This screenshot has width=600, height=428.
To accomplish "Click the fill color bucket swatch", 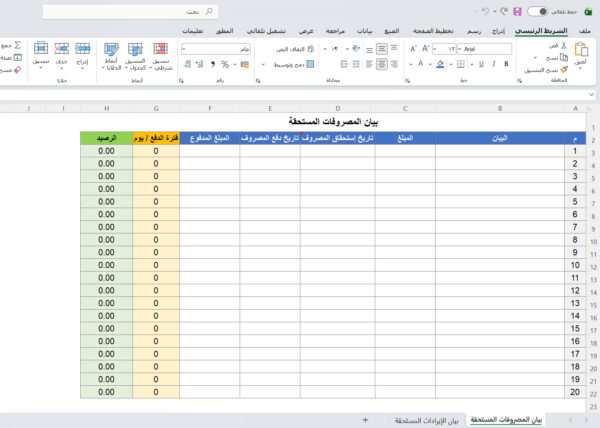I will click(438, 63).
